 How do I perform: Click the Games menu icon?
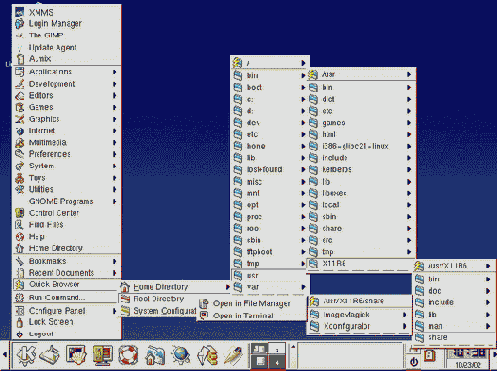coord(20,107)
